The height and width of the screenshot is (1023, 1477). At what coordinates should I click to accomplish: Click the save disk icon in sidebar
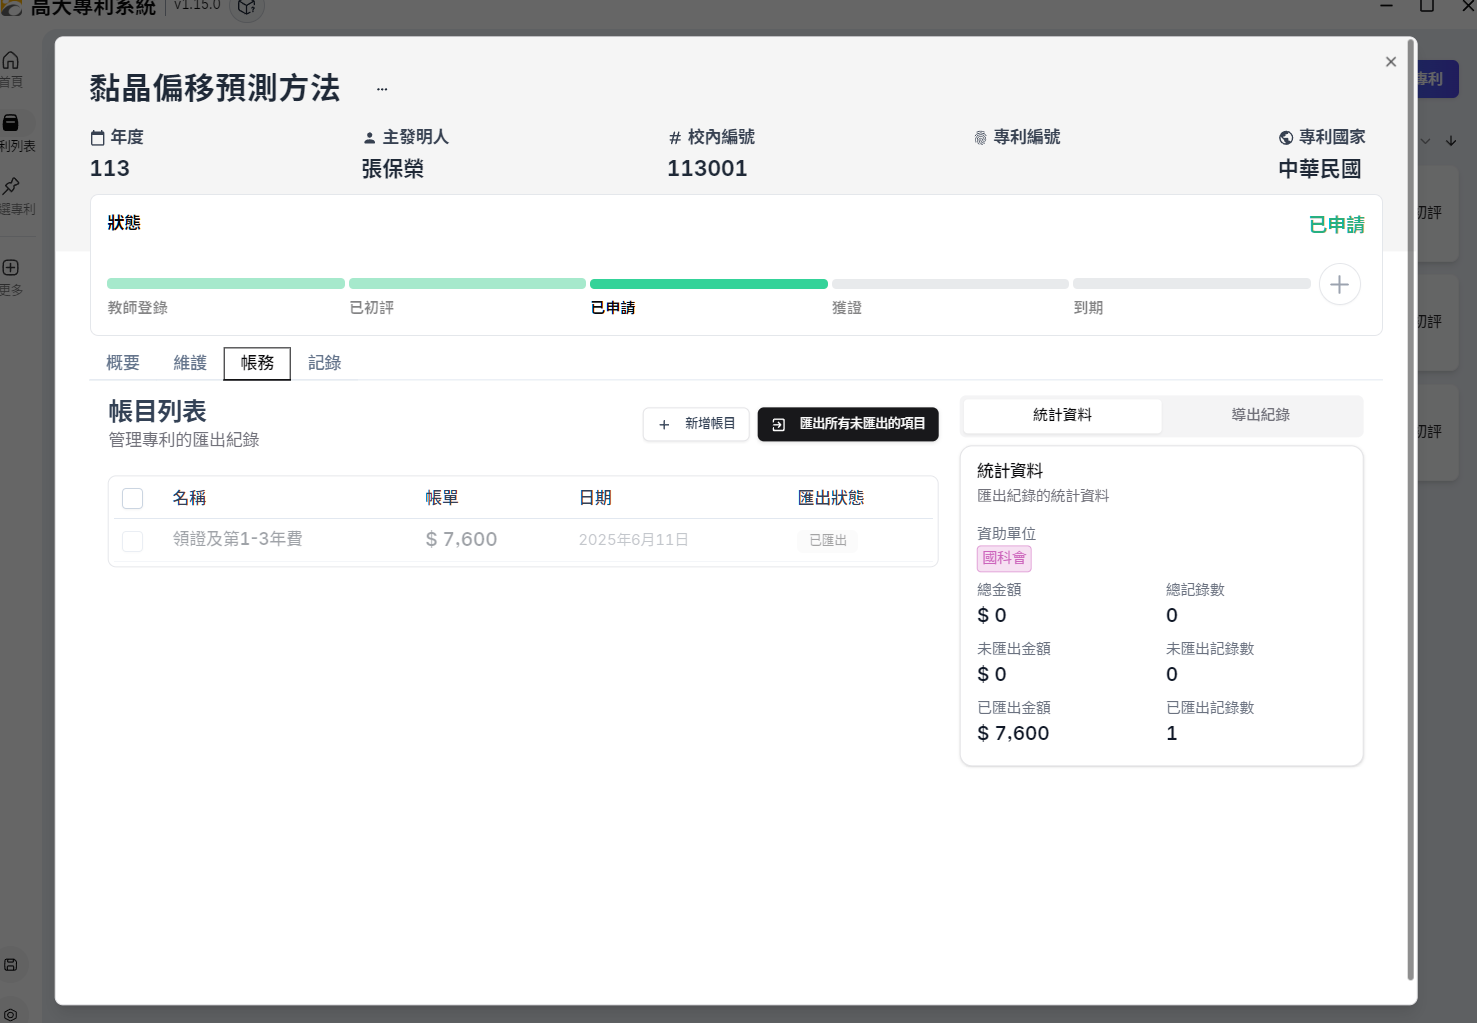point(11,965)
